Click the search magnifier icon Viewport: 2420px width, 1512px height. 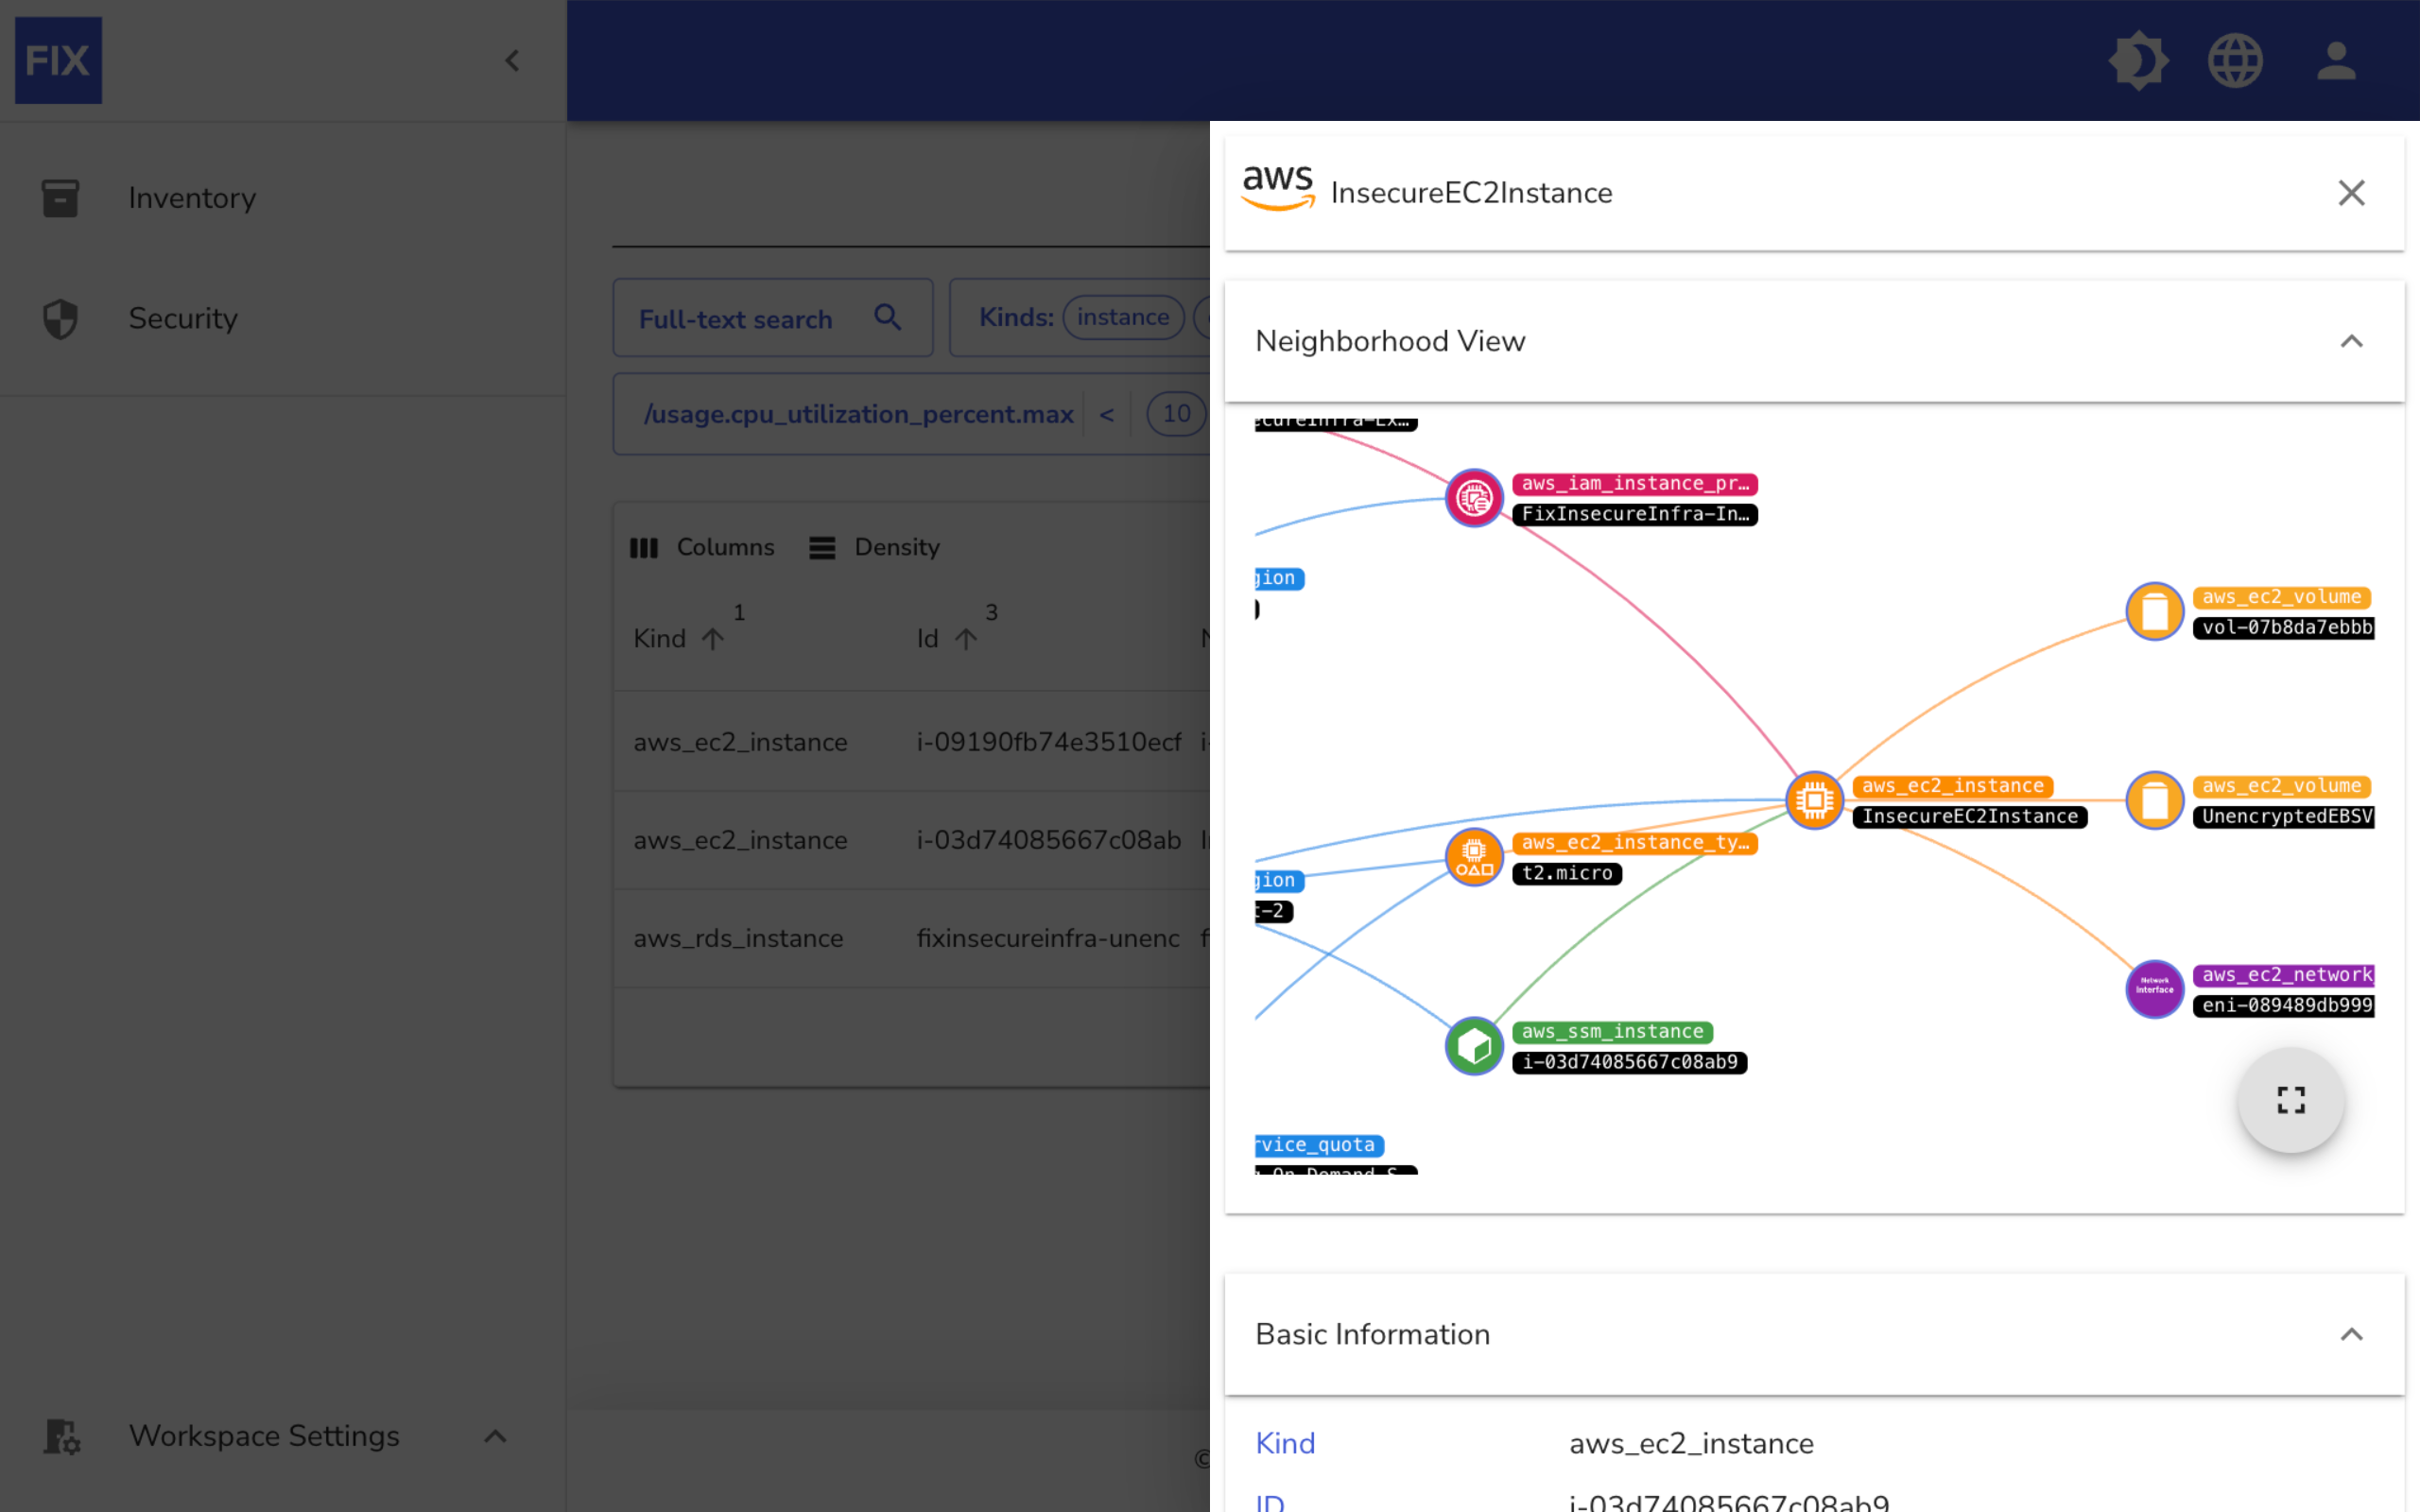(887, 317)
